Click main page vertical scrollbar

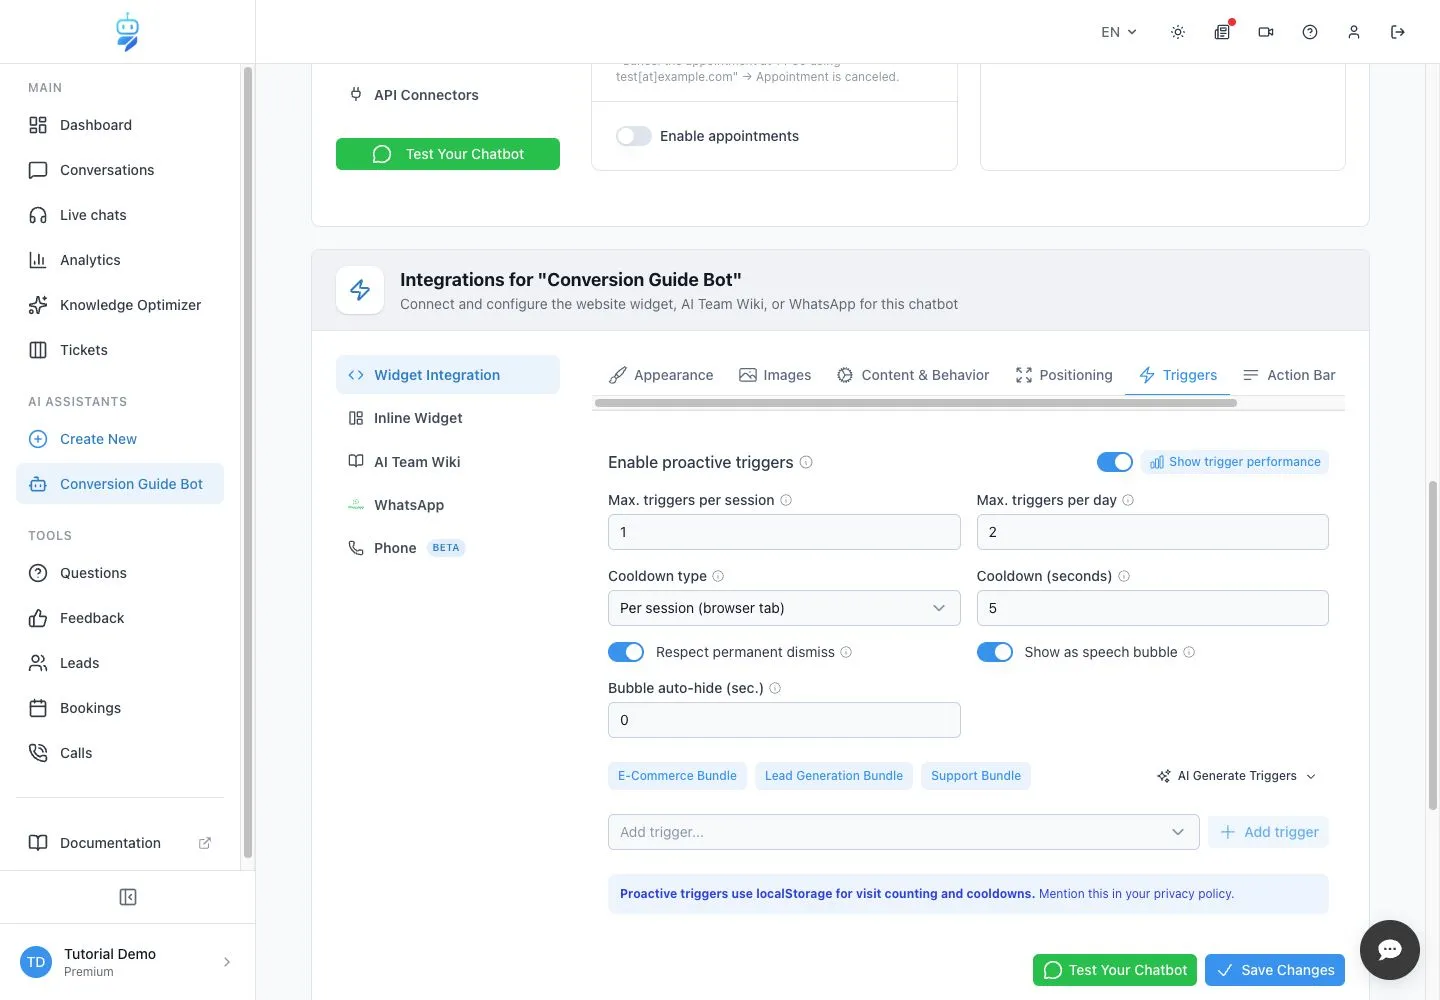1433,645
